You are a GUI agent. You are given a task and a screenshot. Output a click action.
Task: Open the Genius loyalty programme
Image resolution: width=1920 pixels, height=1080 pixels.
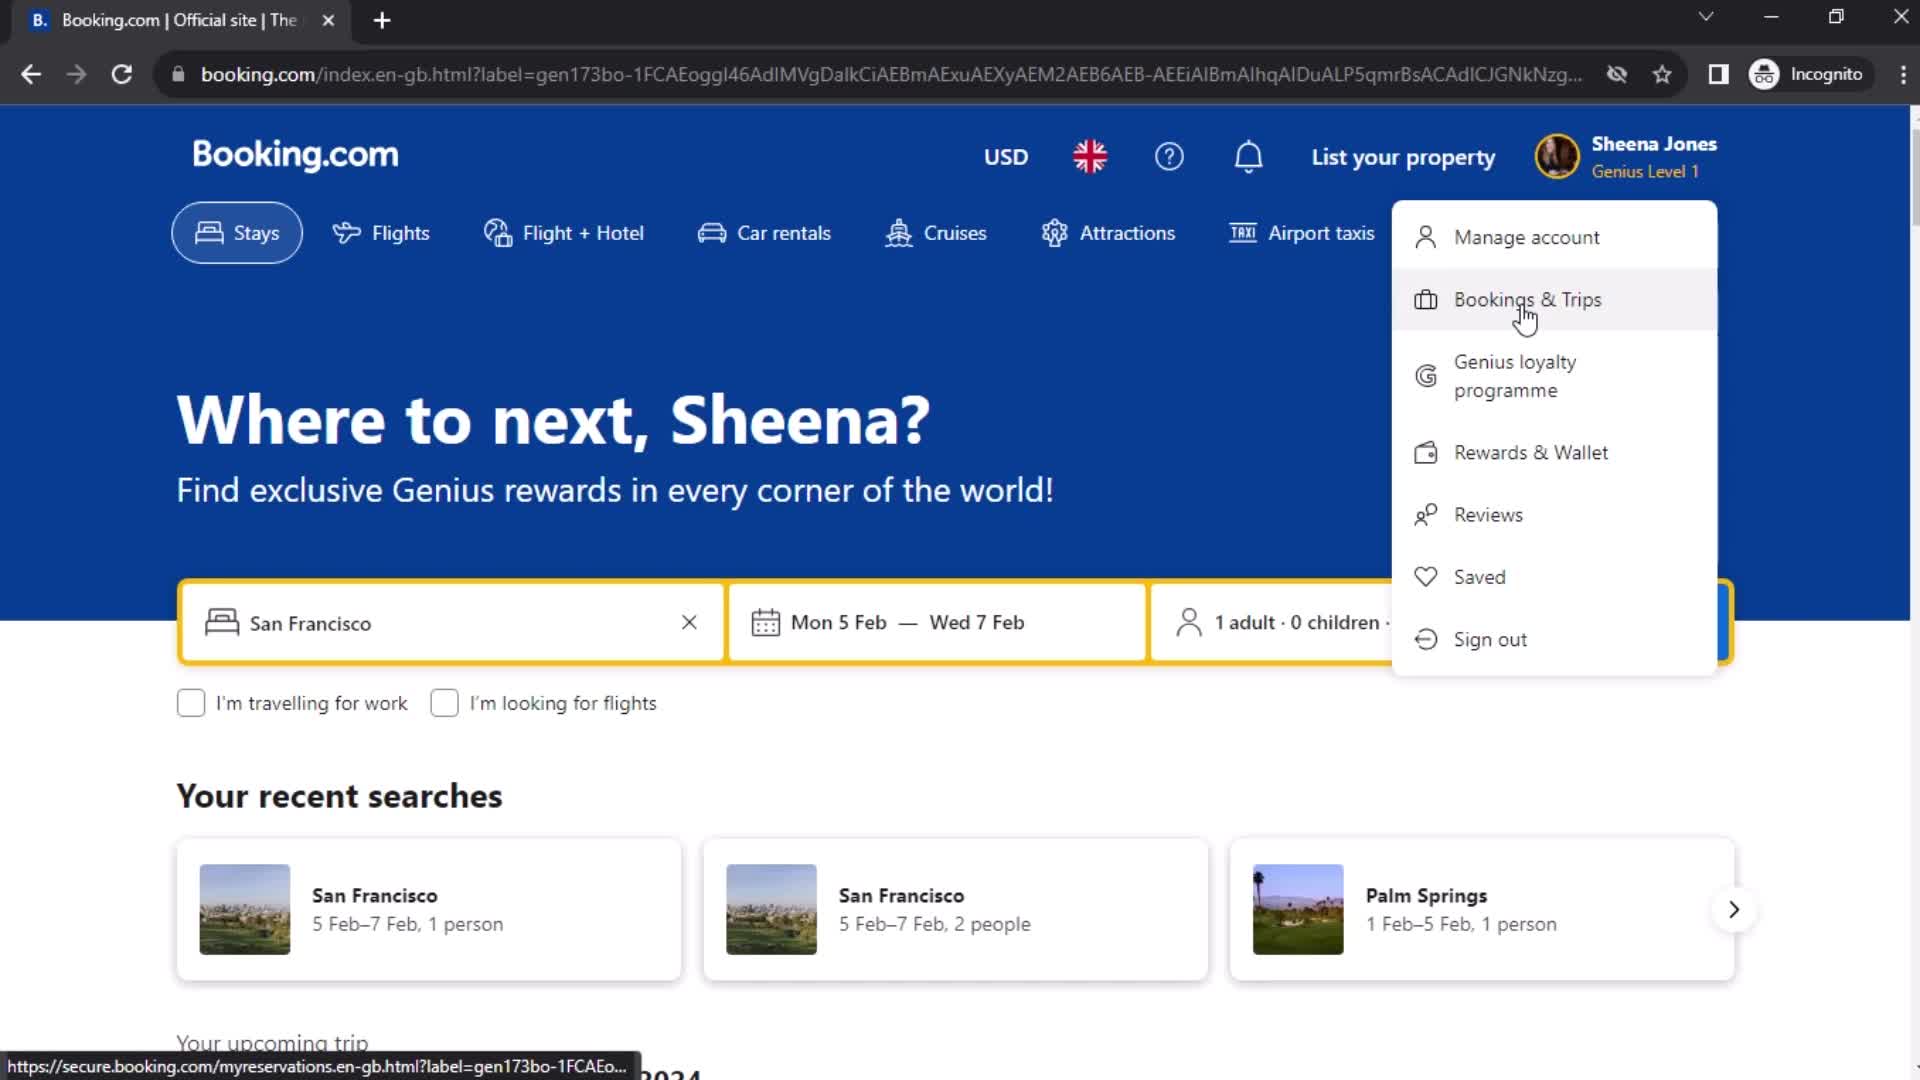1515,376
